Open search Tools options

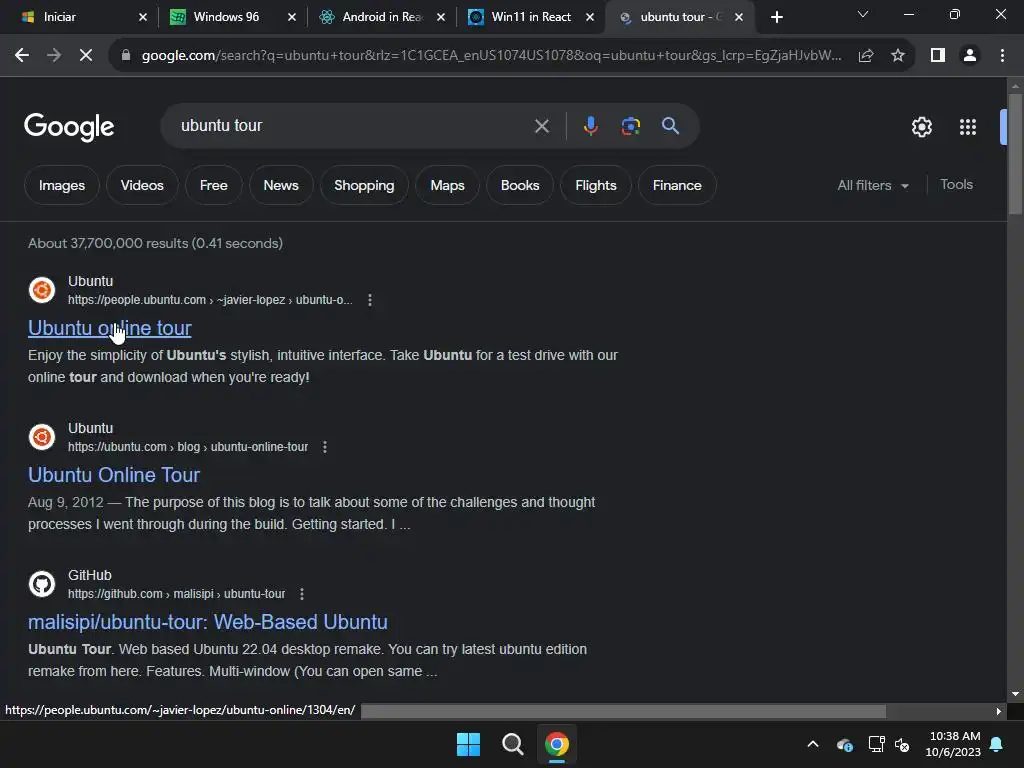coord(956,185)
